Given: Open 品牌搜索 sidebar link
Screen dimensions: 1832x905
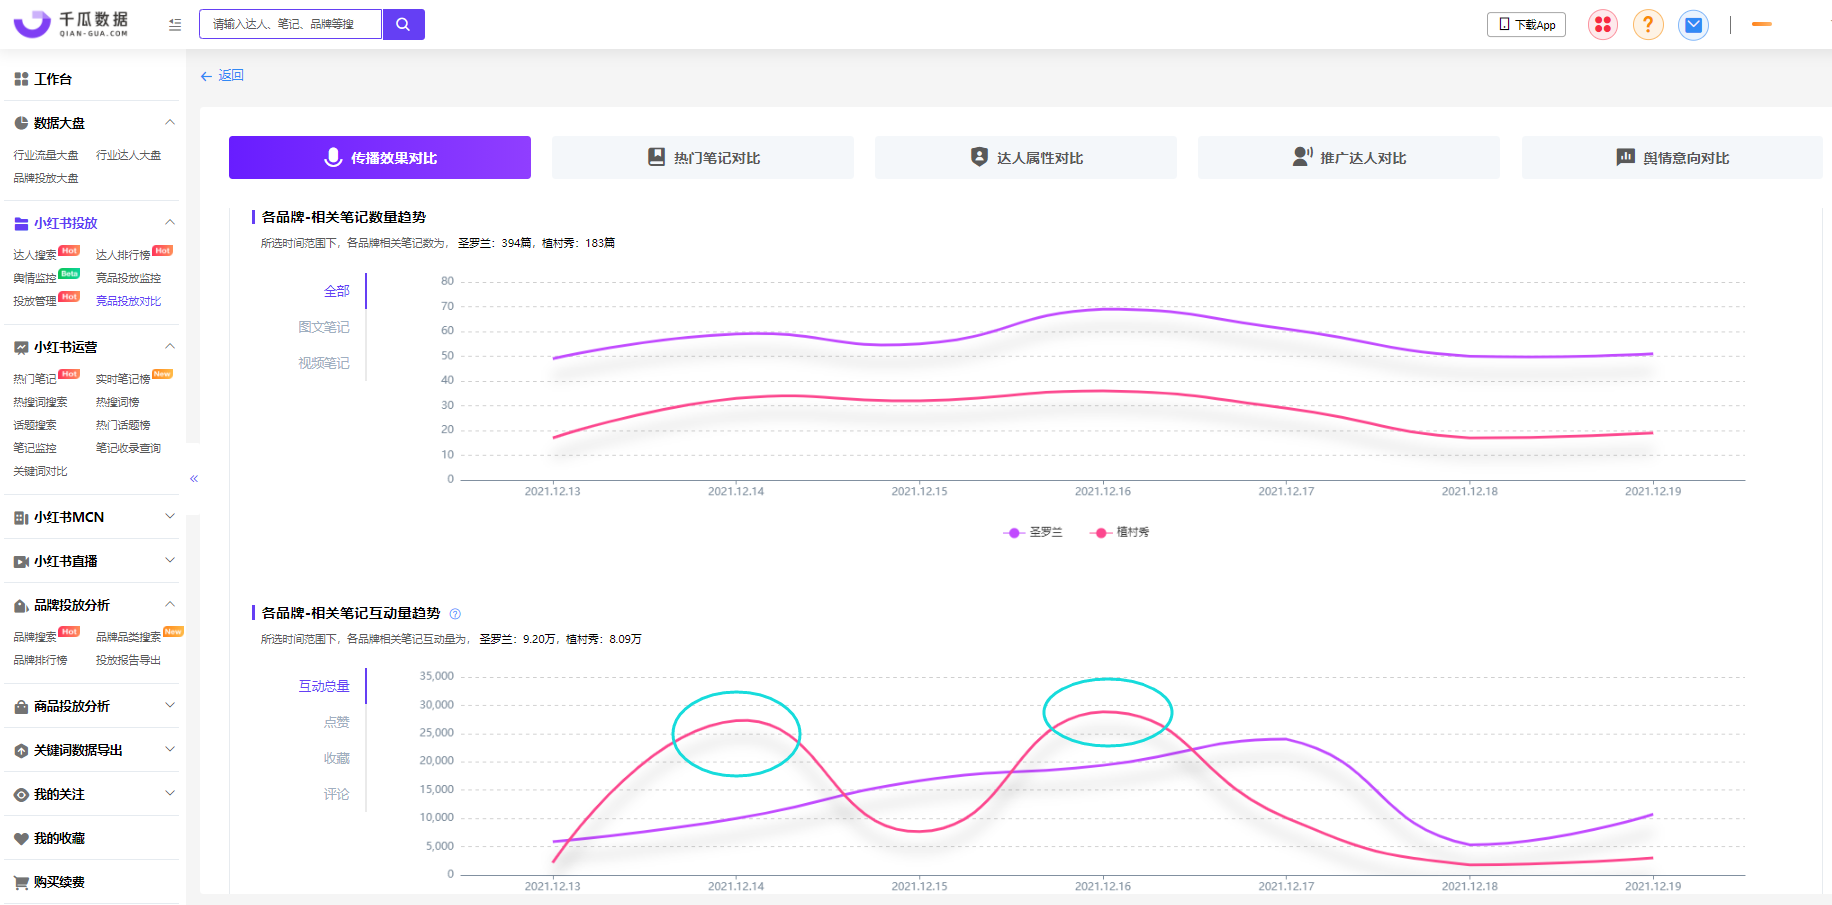Looking at the screenshot, I should click(35, 637).
